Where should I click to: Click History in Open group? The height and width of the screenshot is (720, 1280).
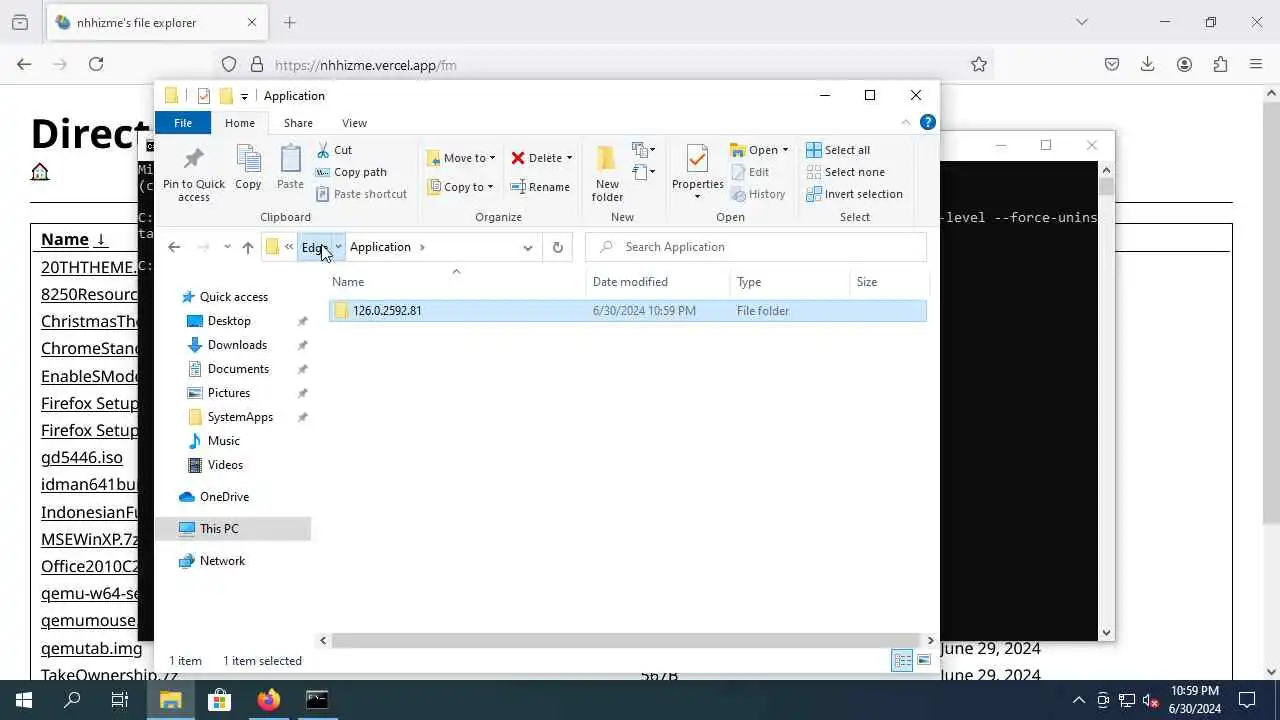(757, 194)
